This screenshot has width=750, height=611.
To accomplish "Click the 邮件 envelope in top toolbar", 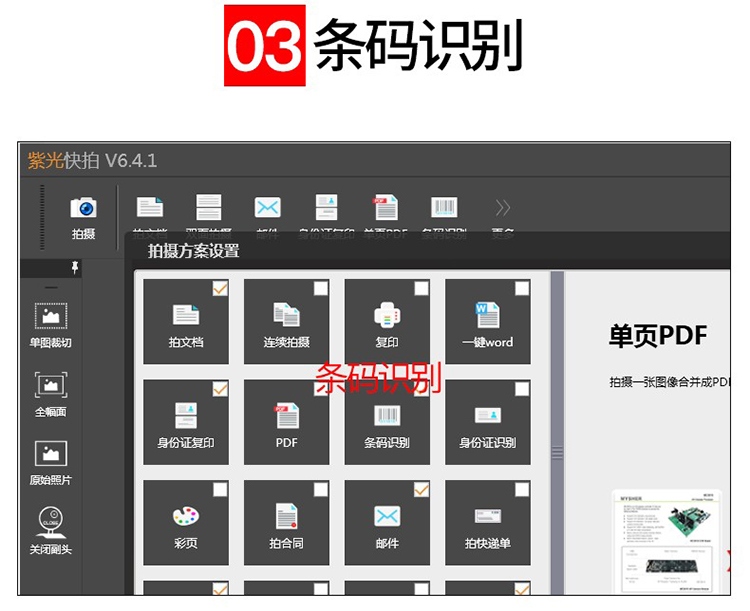I will [x=267, y=207].
